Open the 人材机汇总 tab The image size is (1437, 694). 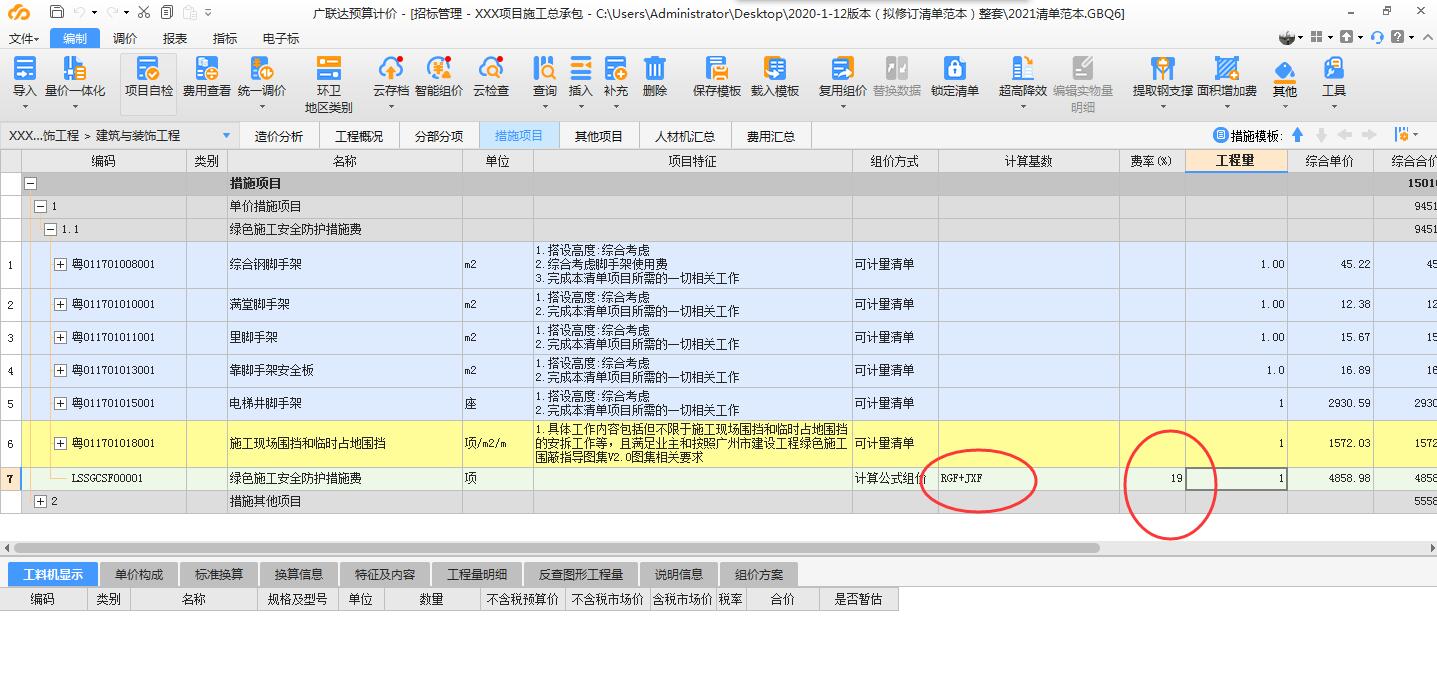684,136
